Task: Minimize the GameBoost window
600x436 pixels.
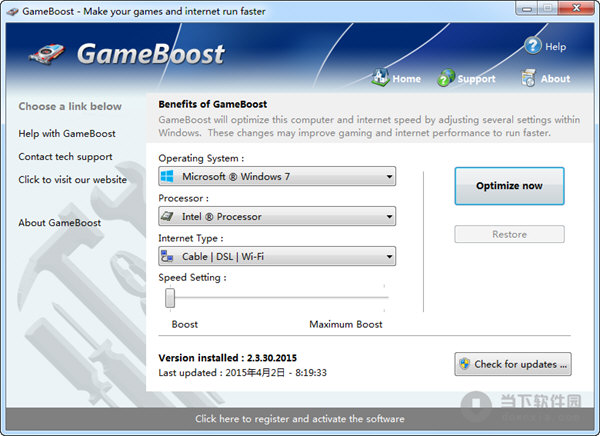Action: 527,8
